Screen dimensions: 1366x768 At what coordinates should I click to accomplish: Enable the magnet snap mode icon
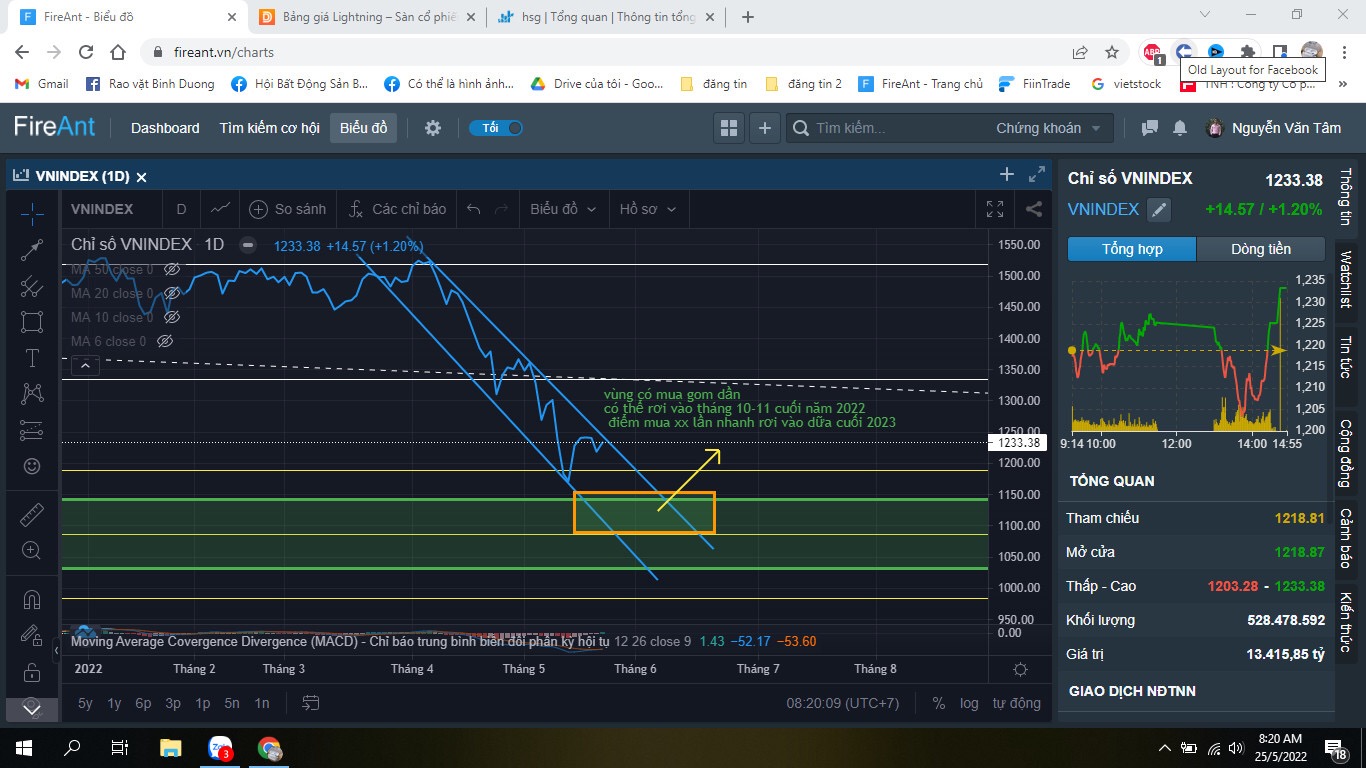tap(32, 600)
